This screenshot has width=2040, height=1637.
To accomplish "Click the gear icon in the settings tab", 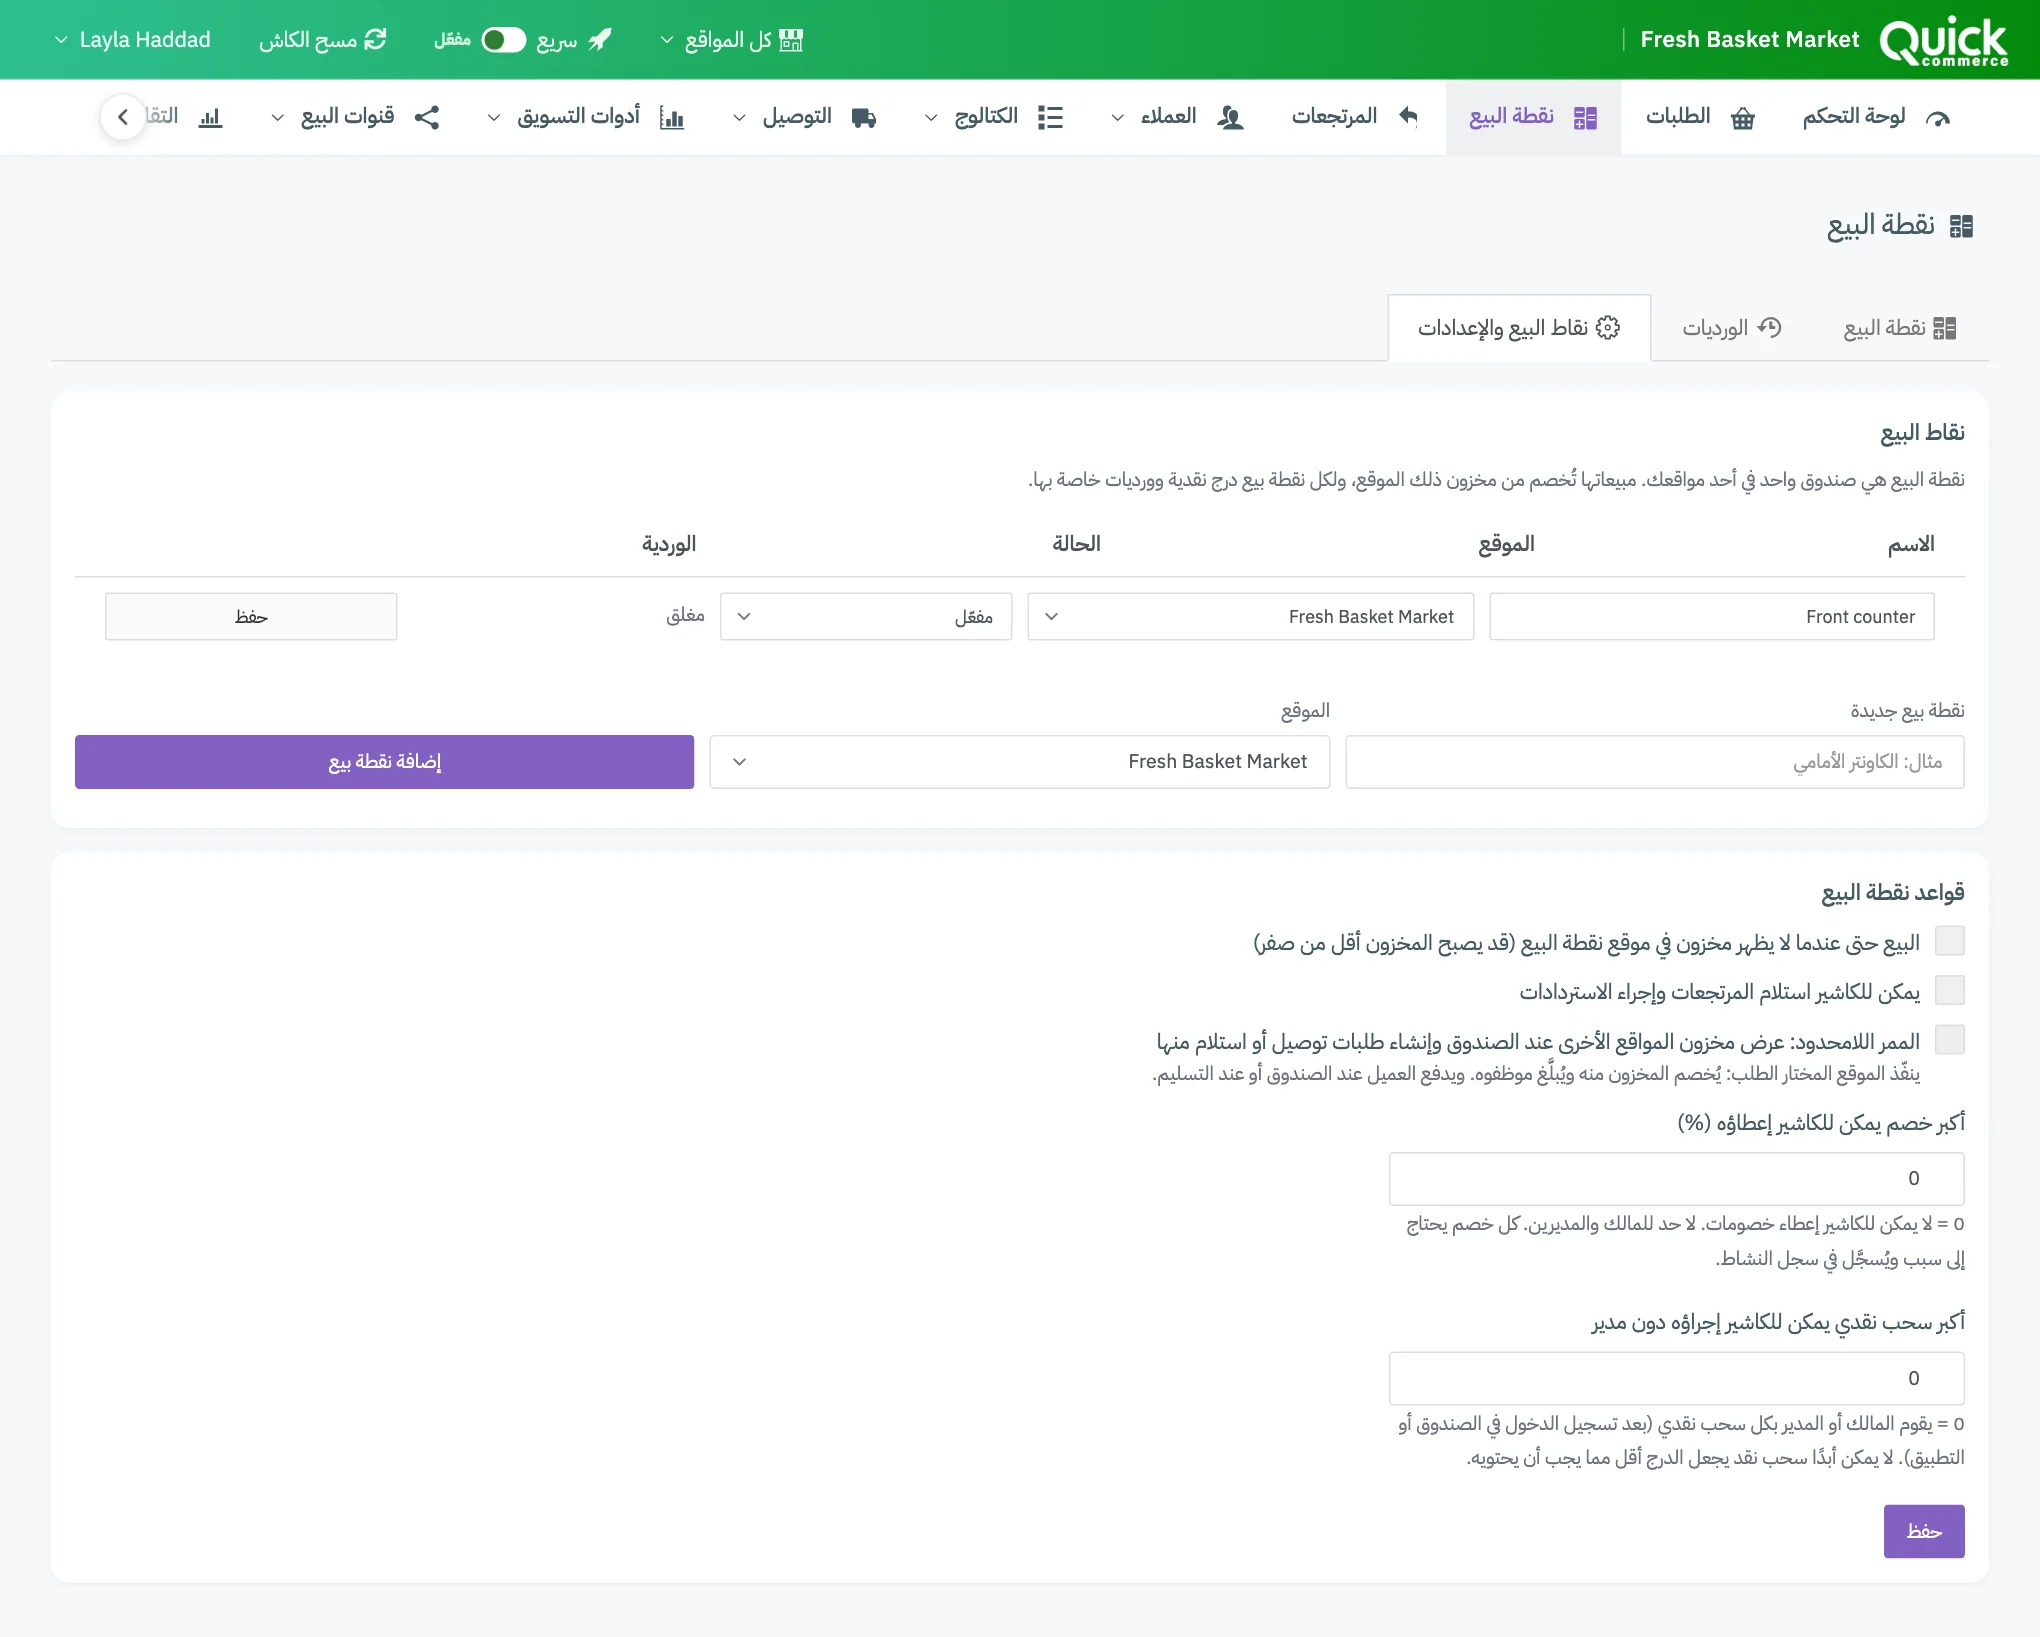I will pyautogui.click(x=1608, y=328).
